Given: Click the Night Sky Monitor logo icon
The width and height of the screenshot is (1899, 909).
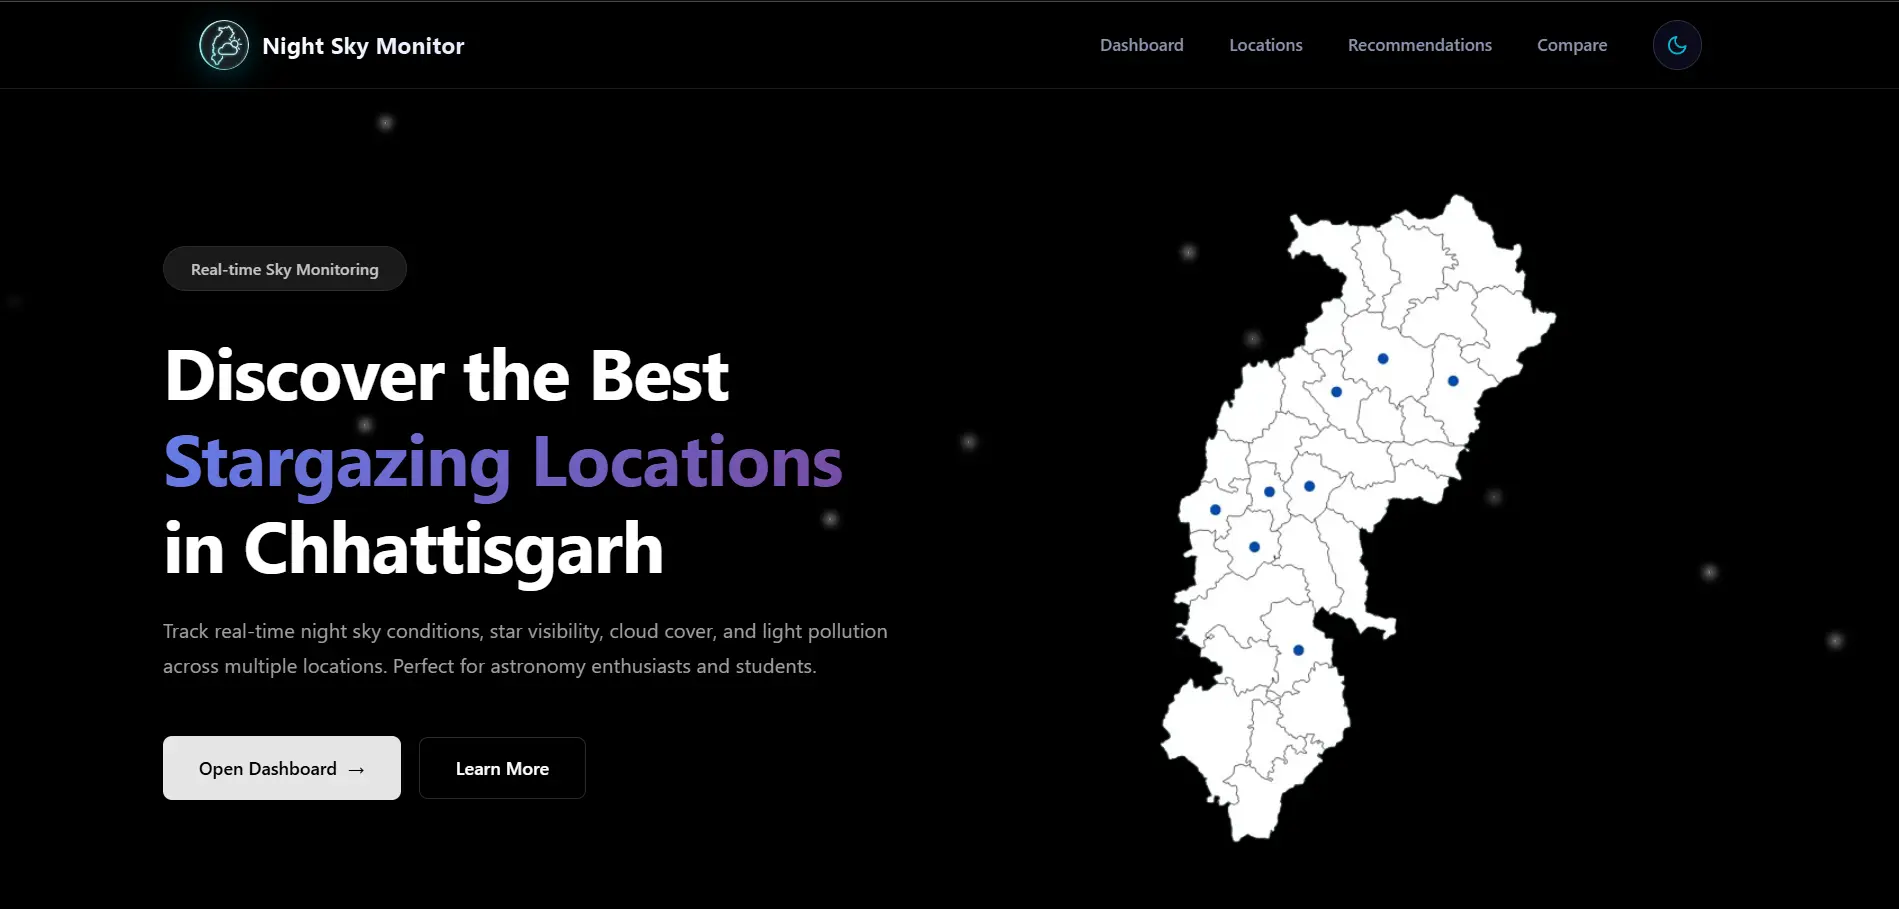Looking at the screenshot, I should click(x=224, y=45).
